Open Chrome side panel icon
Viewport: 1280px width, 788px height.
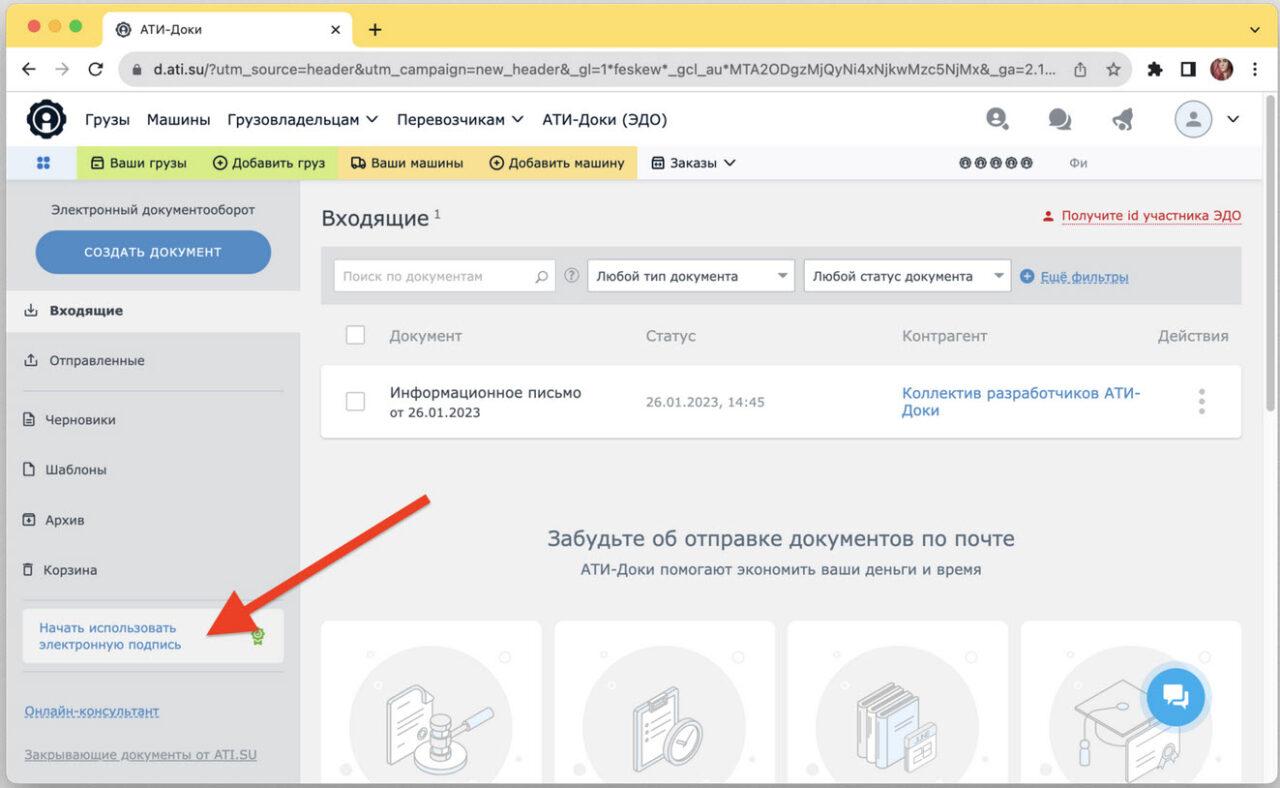click(1188, 70)
